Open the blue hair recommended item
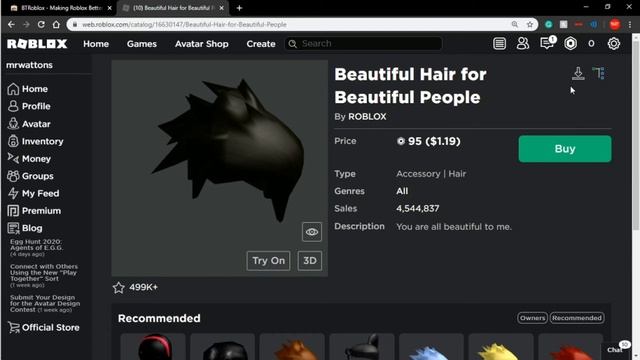The width and height of the screenshot is (640, 360). [x=431, y=347]
